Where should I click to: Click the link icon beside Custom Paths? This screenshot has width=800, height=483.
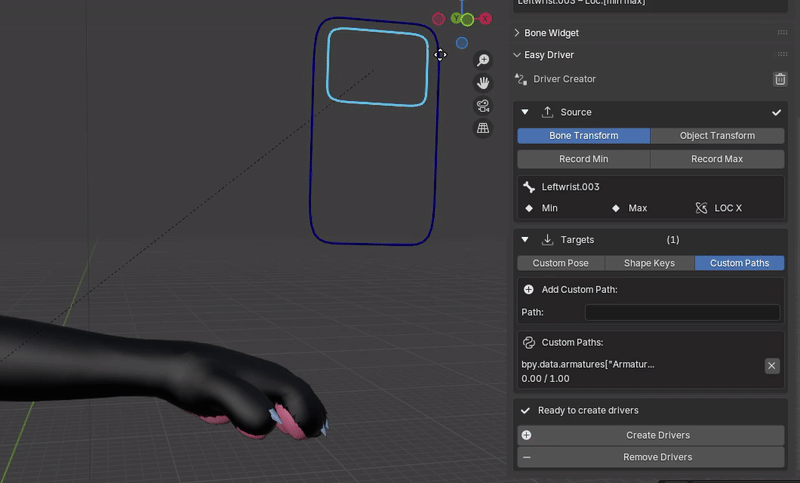[529, 343]
